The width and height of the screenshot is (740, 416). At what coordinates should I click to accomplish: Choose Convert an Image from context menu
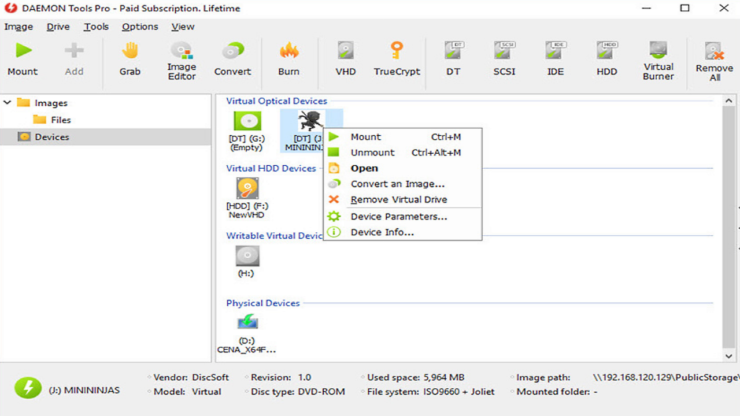(403, 184)
